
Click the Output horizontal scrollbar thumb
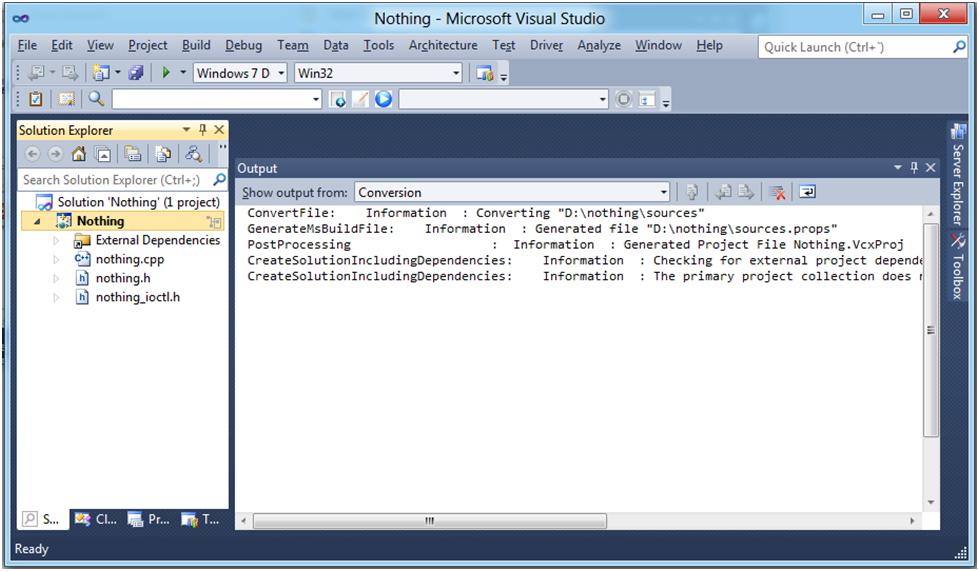point(429,521)
